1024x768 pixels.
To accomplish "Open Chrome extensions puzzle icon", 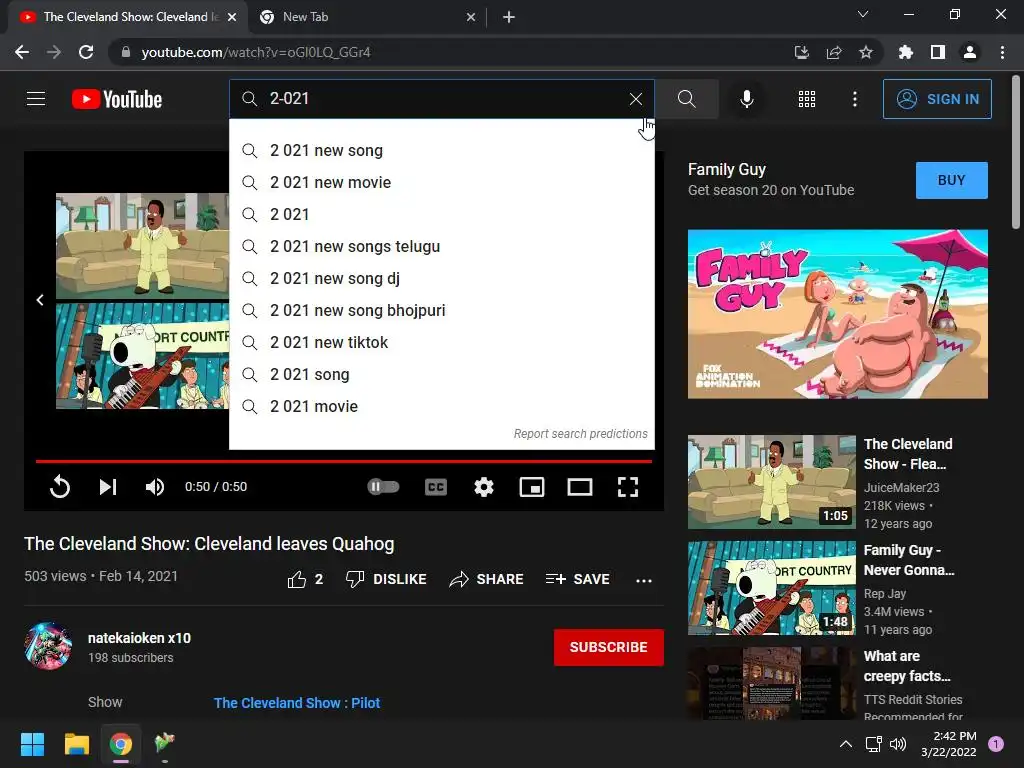I will (906, 52).
